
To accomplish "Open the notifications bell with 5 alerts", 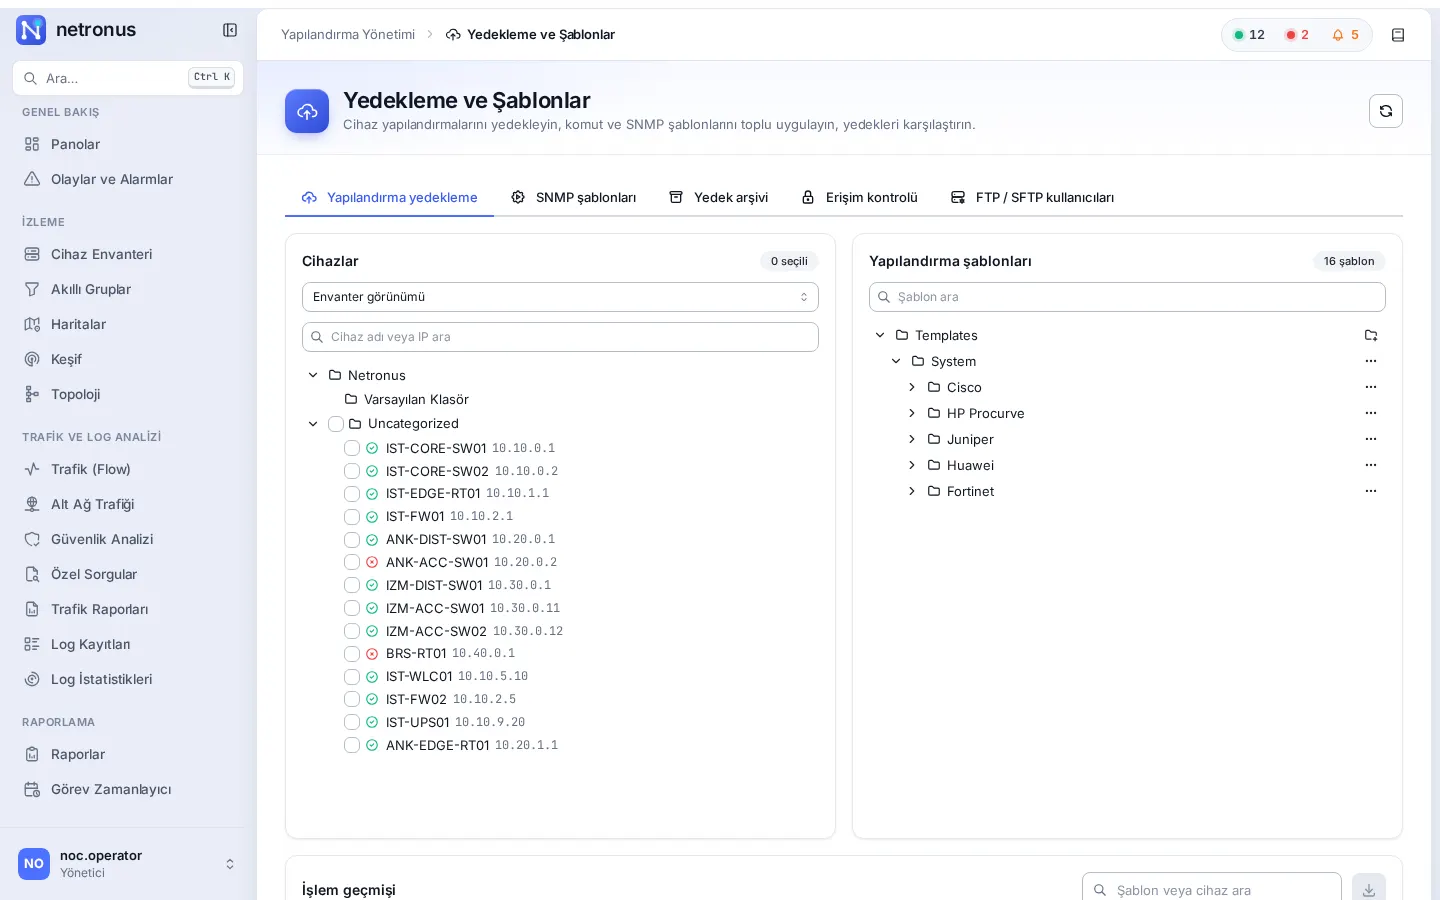I will click(x=1345, y=35).
